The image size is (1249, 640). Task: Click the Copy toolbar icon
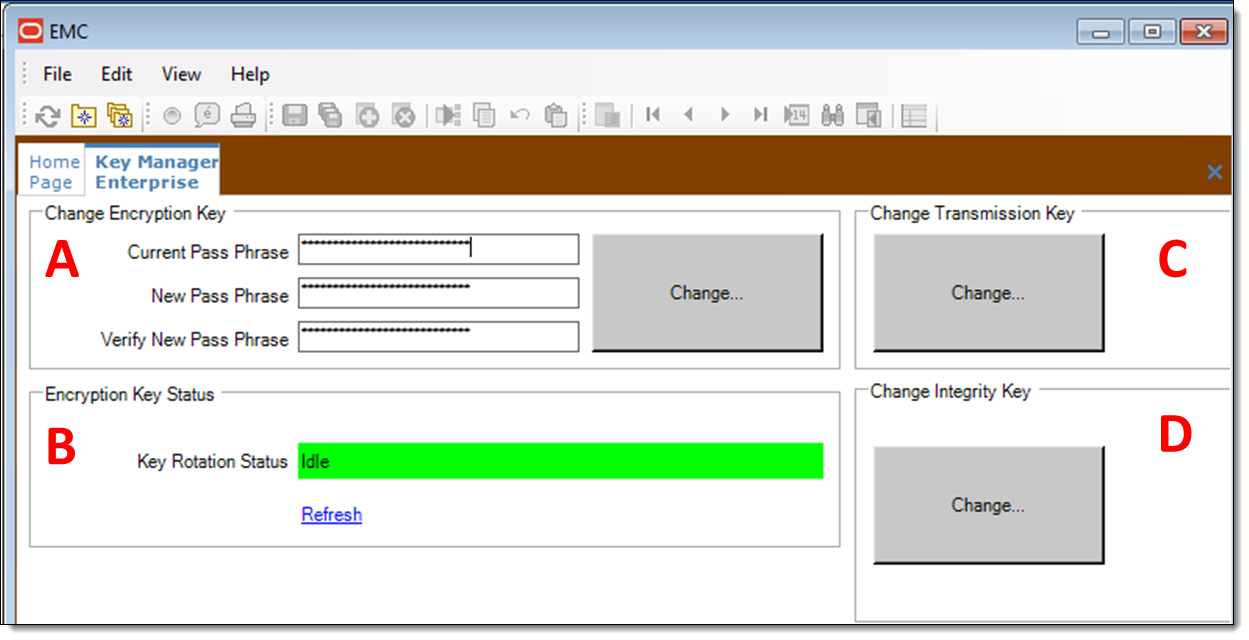point(484,116)
